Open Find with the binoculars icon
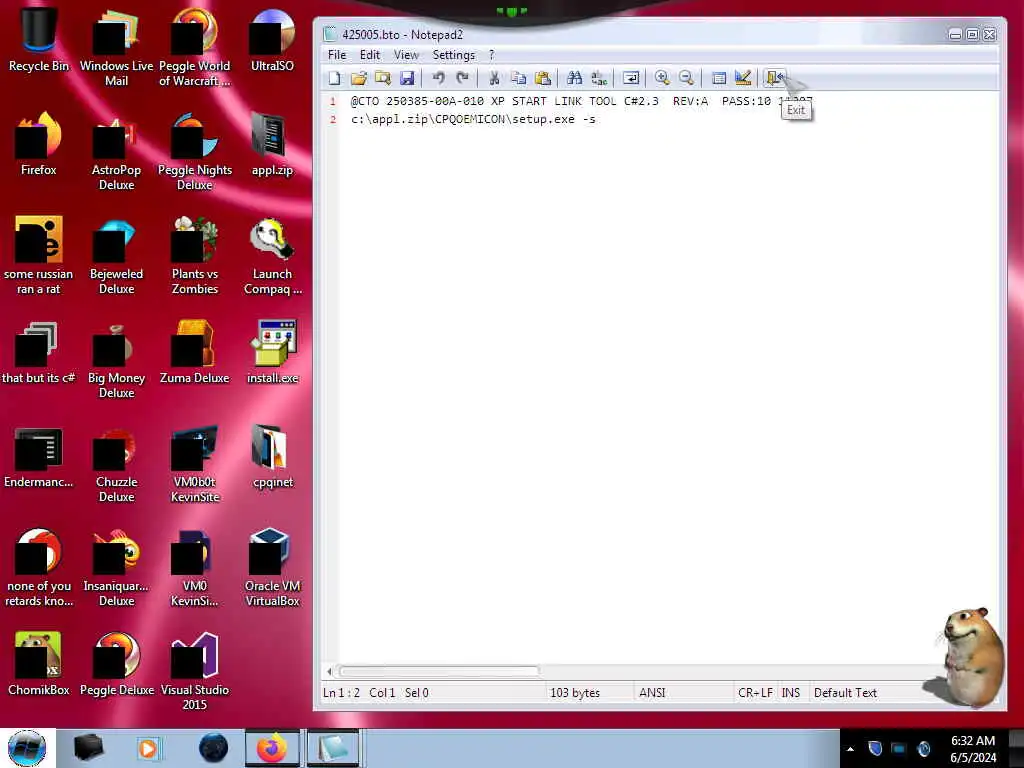The width and height of the screenshot is (1024, 768). click(575, 78)
